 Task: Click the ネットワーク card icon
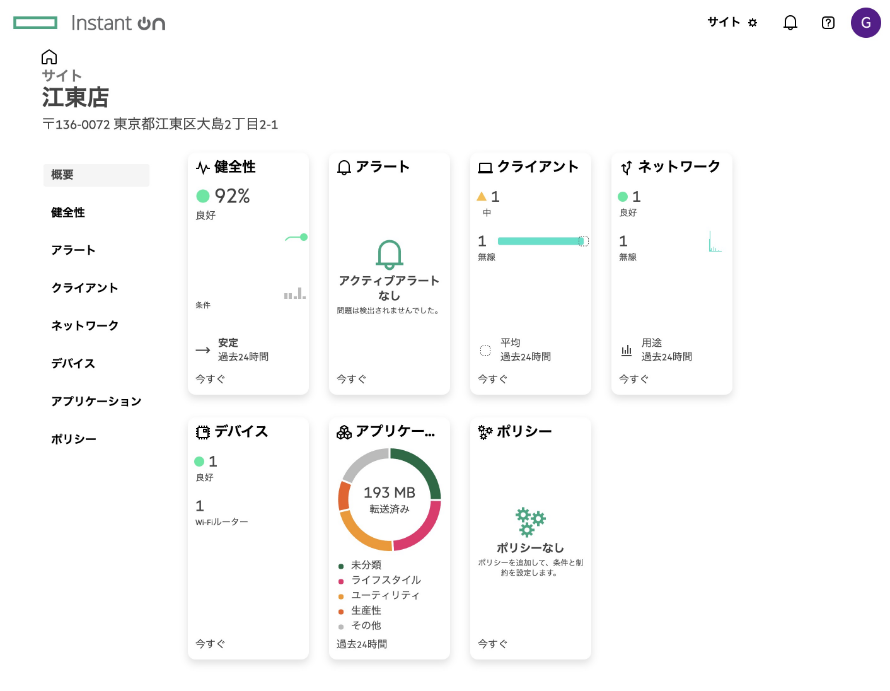click(x=626, y=167)
